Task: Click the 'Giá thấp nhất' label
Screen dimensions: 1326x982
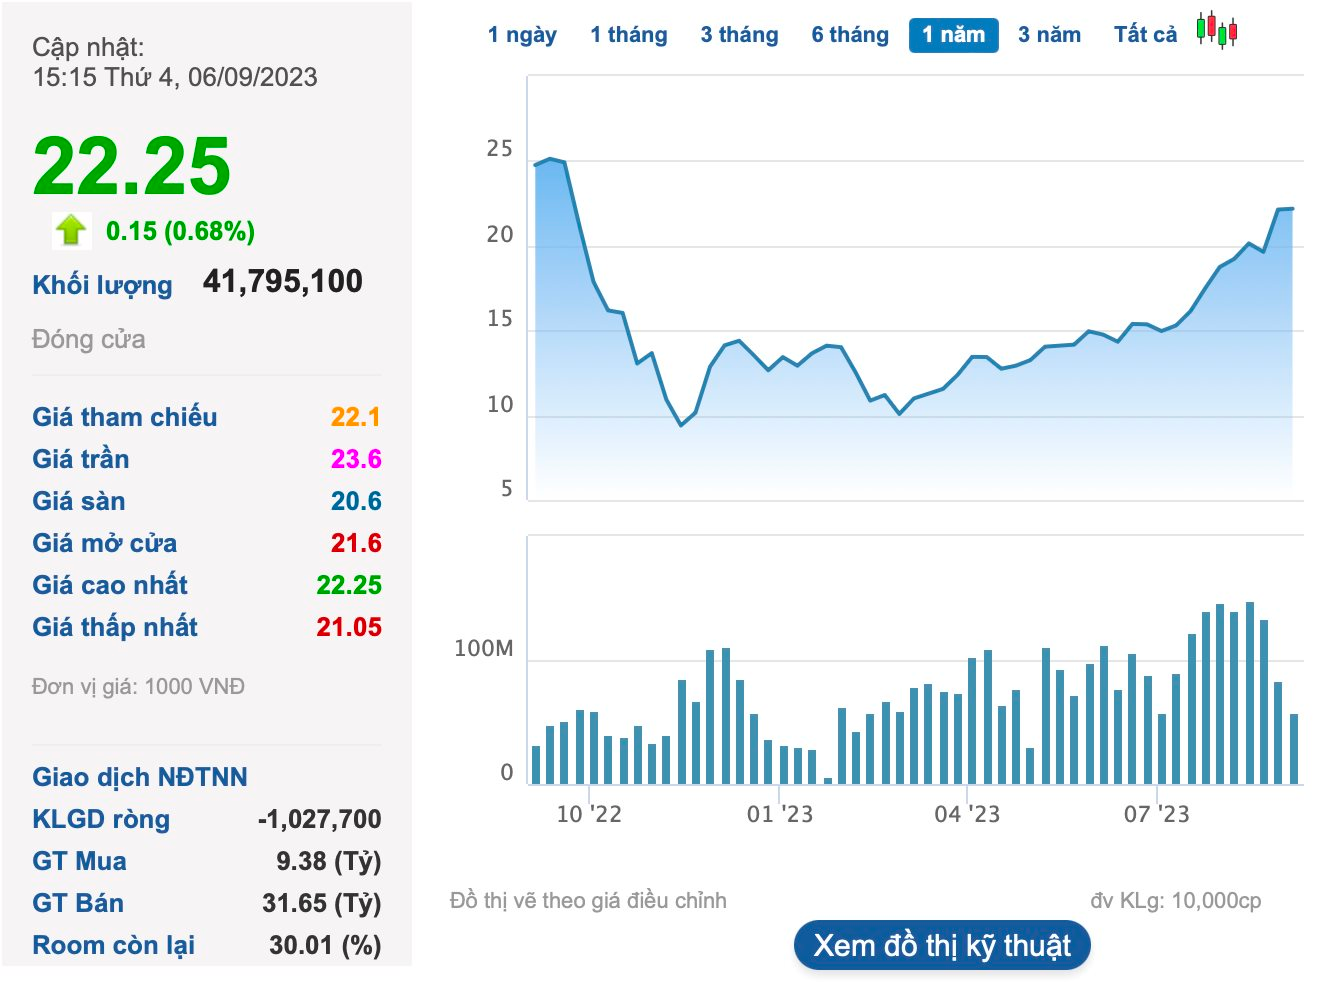Action: [x=115, y=627]
